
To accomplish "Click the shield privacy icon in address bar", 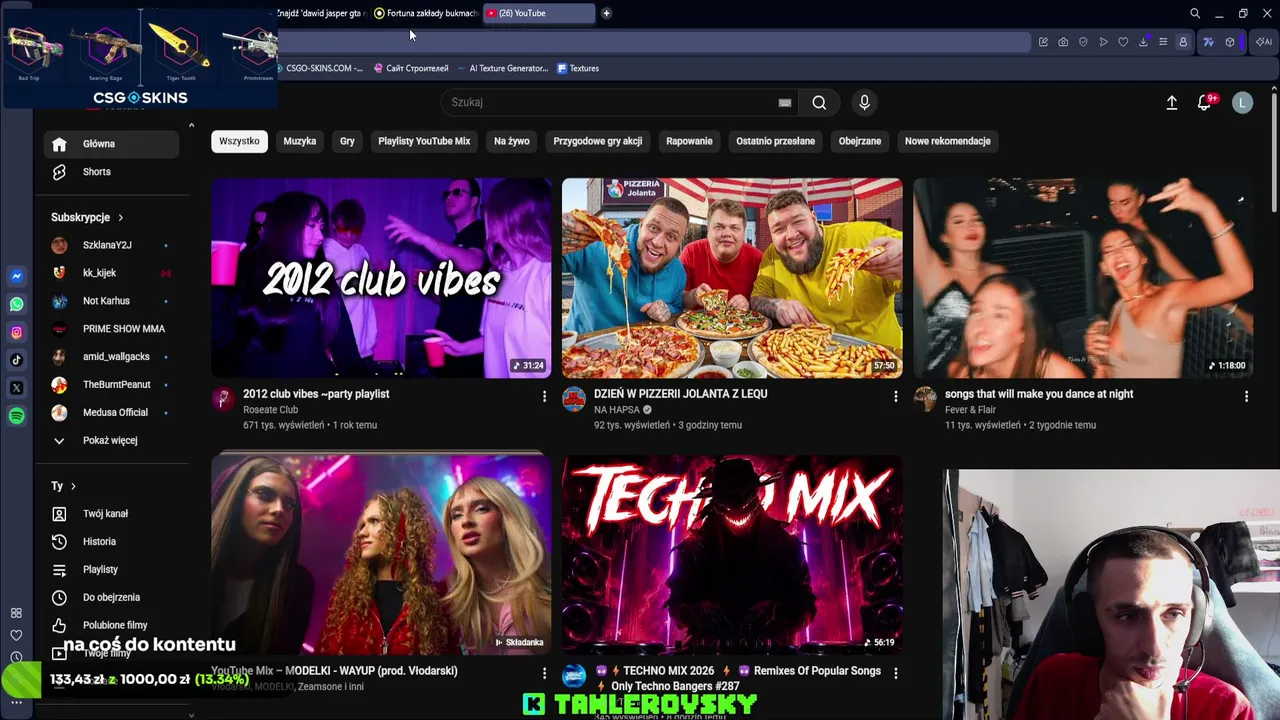I will pyautogui.click(x=1083, y=42).
